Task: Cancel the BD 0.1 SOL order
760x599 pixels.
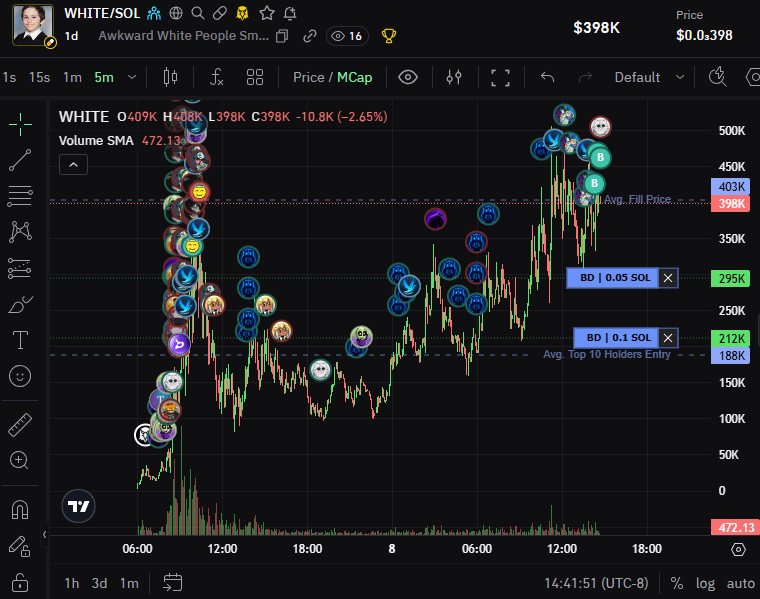Action: tap(668, 338)
